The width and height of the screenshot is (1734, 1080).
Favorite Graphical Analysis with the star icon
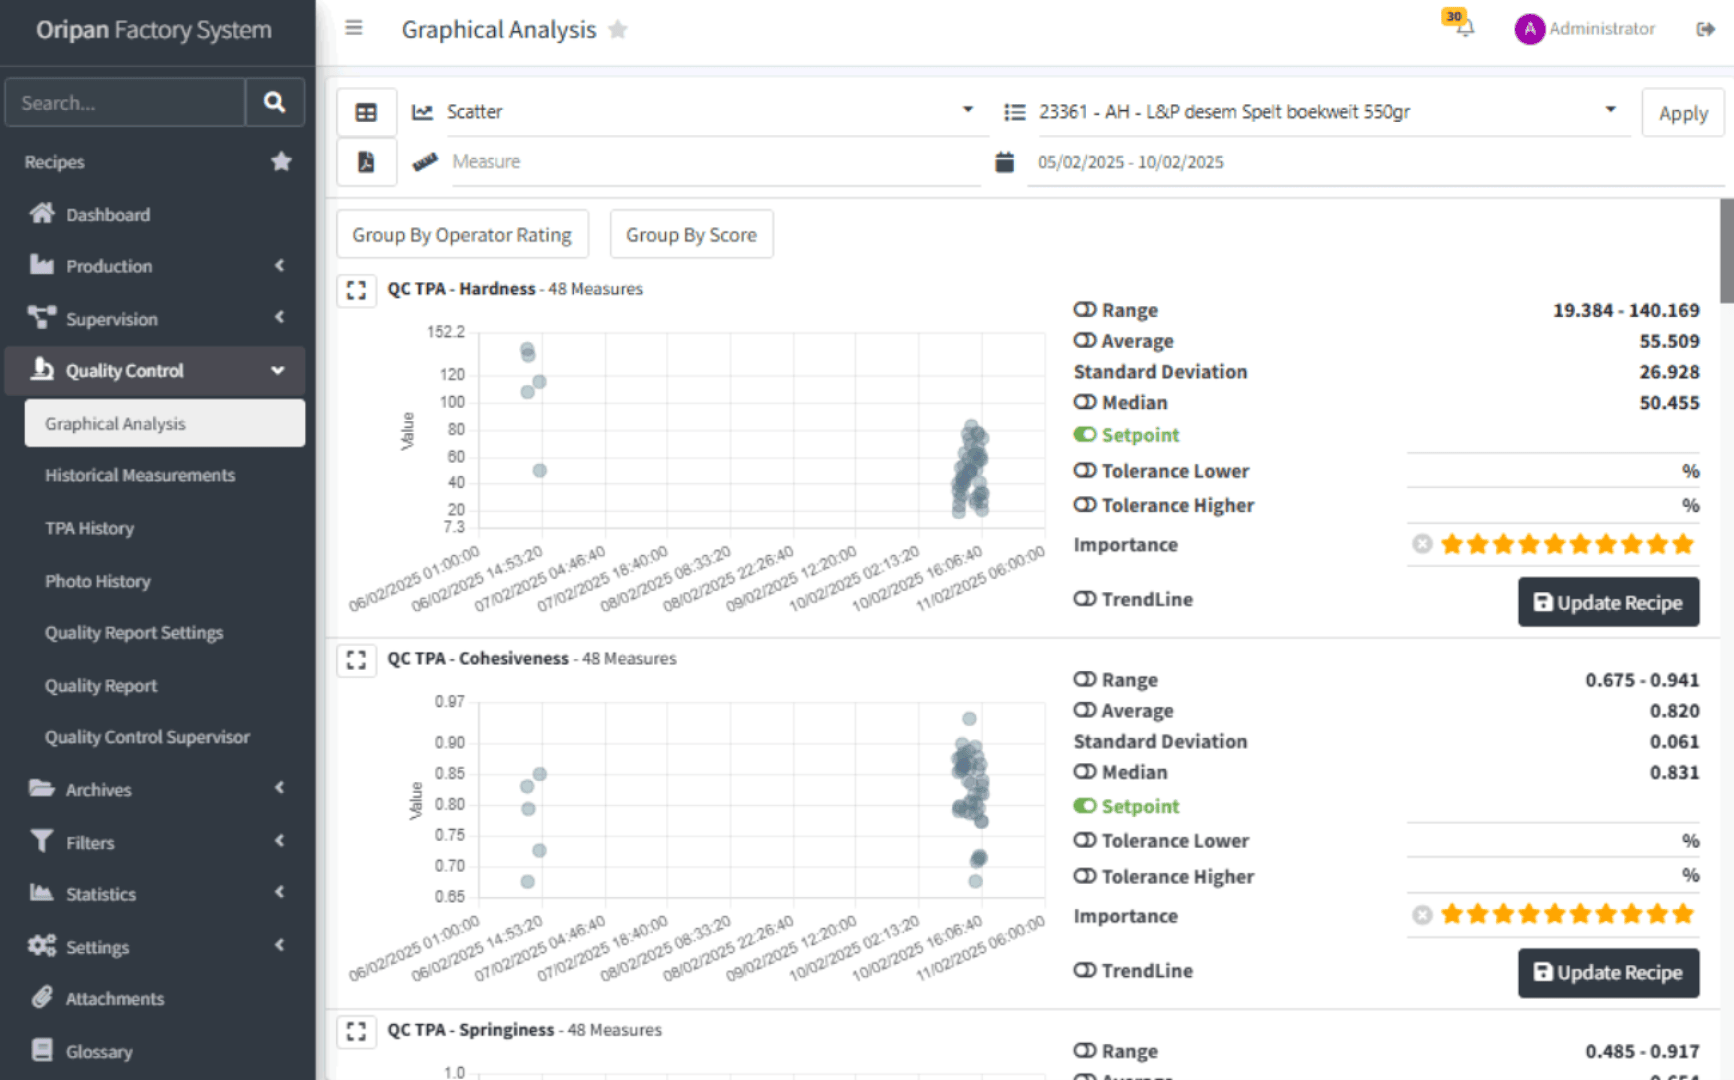(618, 30)
